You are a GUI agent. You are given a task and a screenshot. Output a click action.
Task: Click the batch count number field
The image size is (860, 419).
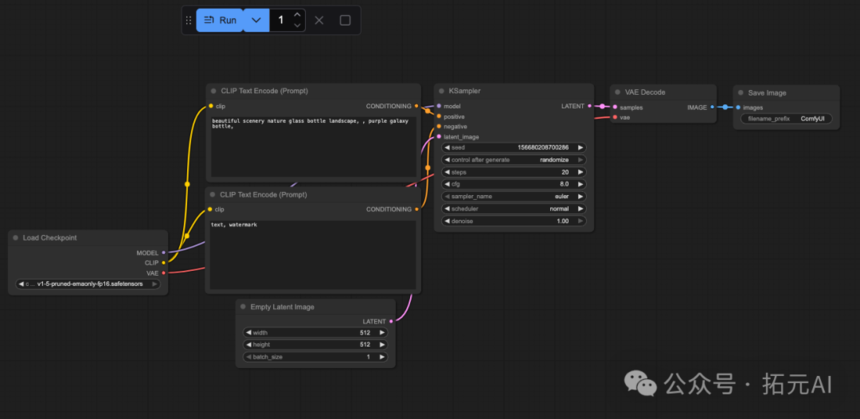[x=281, y=20]
